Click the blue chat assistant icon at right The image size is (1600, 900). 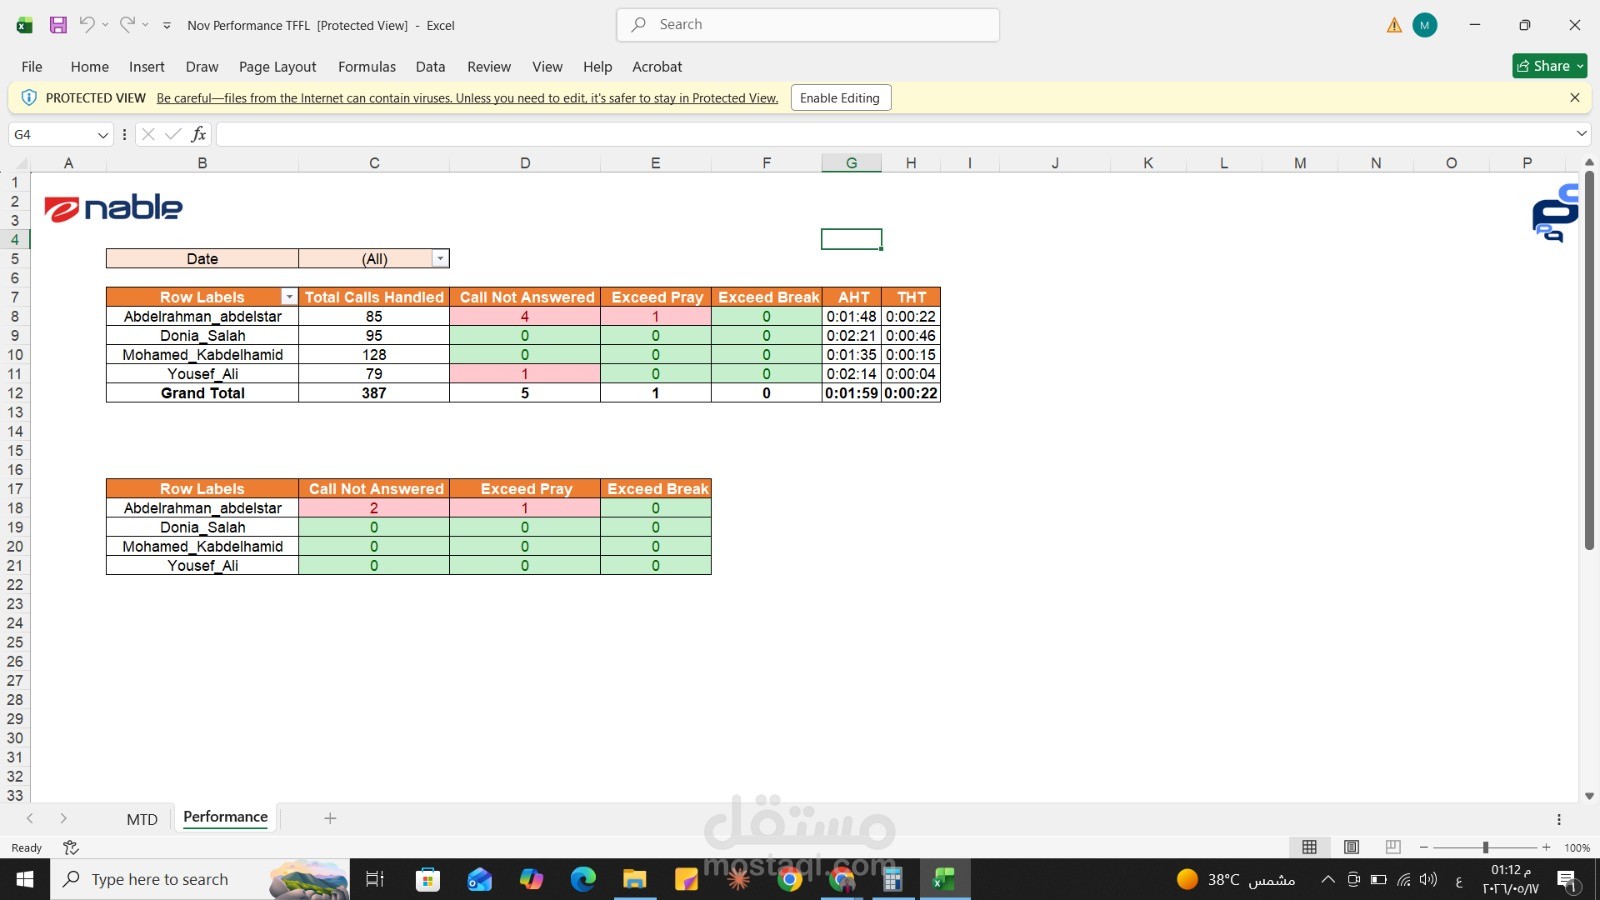[1555, 212]
